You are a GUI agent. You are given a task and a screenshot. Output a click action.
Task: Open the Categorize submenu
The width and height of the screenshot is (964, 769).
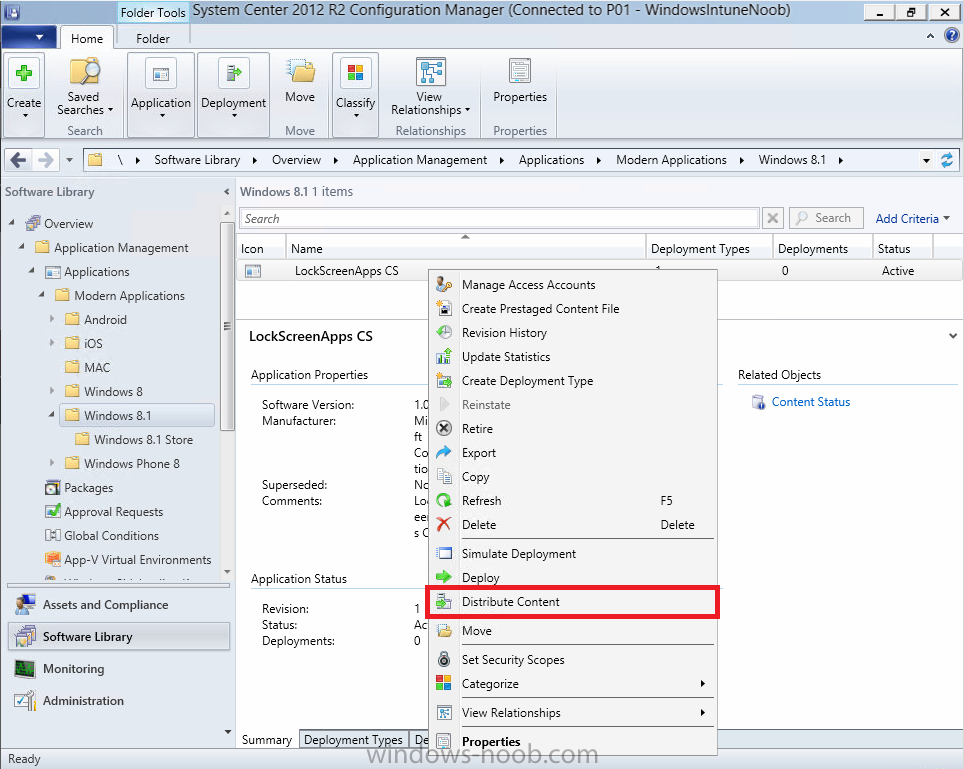click(x=572, y=684)
